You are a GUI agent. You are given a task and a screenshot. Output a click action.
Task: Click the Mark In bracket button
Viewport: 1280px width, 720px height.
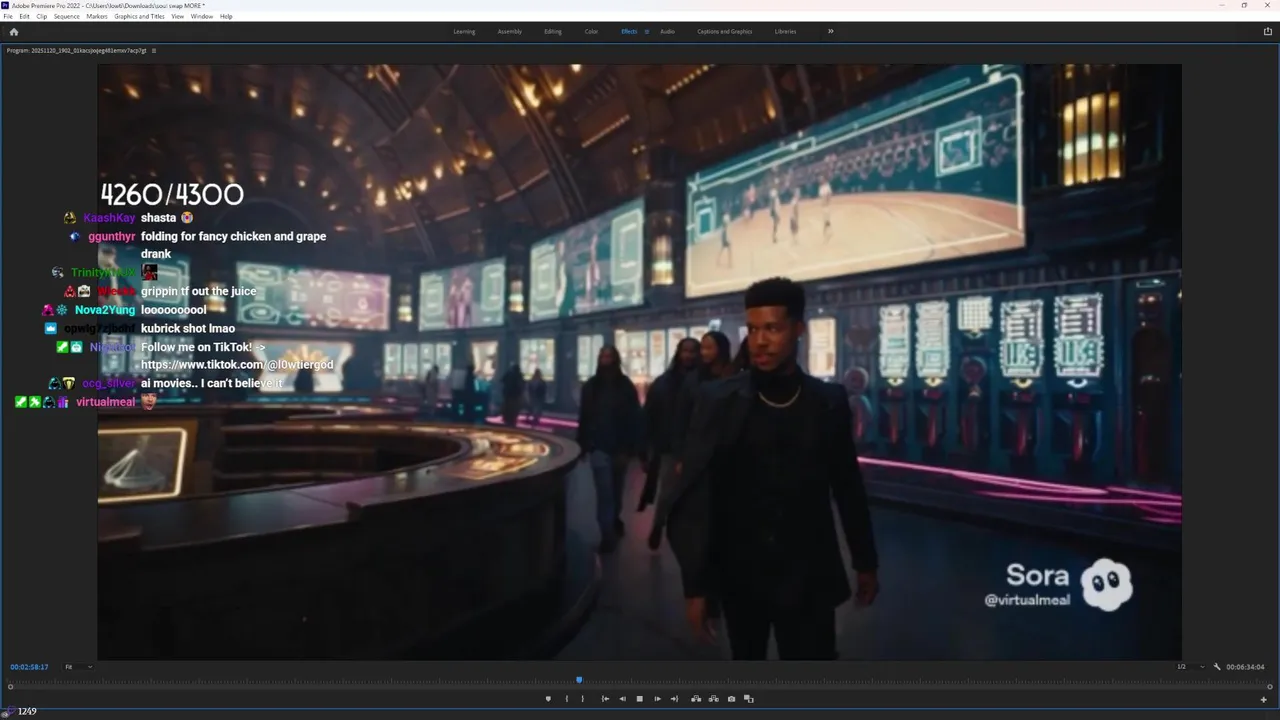click(567, 699)
